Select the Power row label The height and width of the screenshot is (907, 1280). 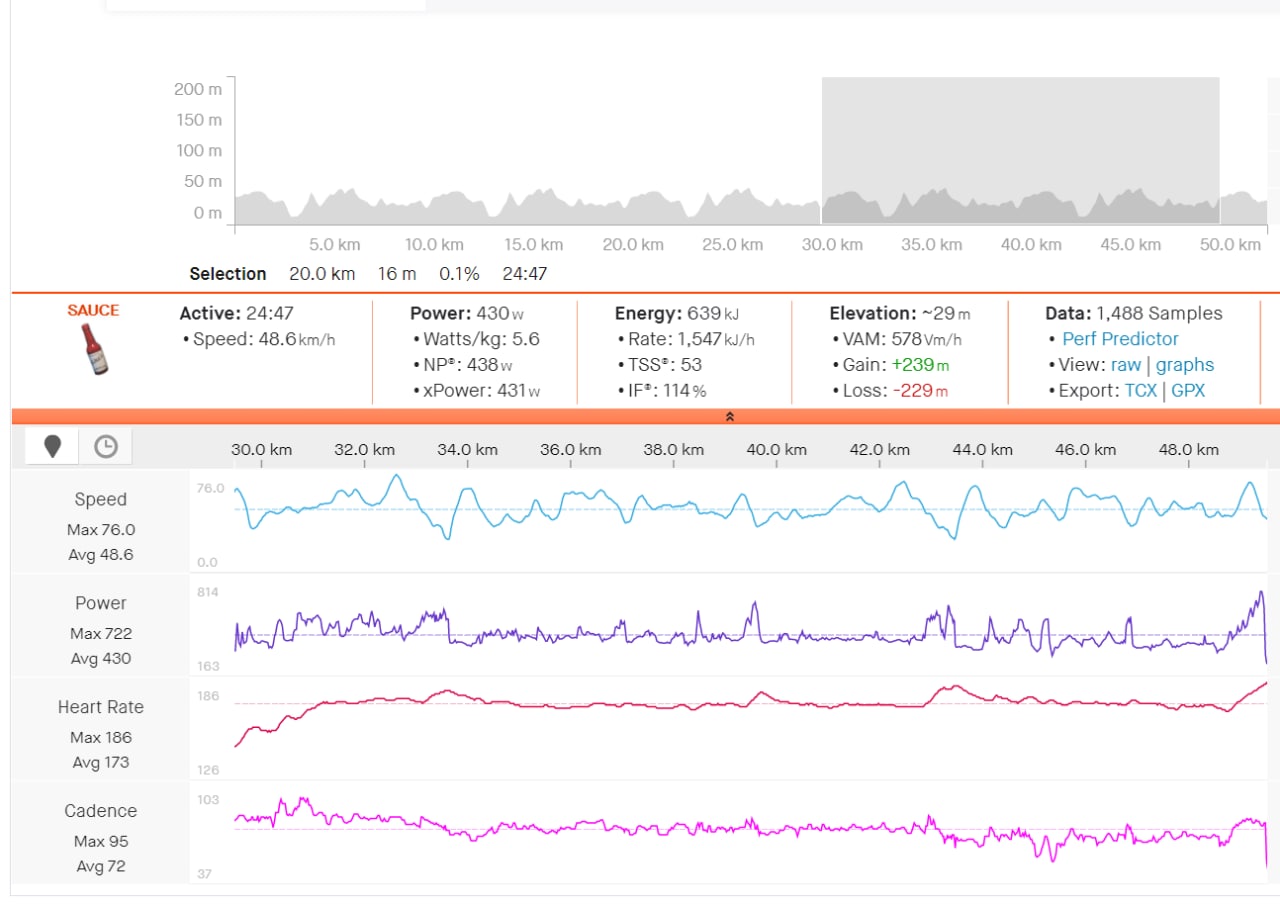pos(101,603)
